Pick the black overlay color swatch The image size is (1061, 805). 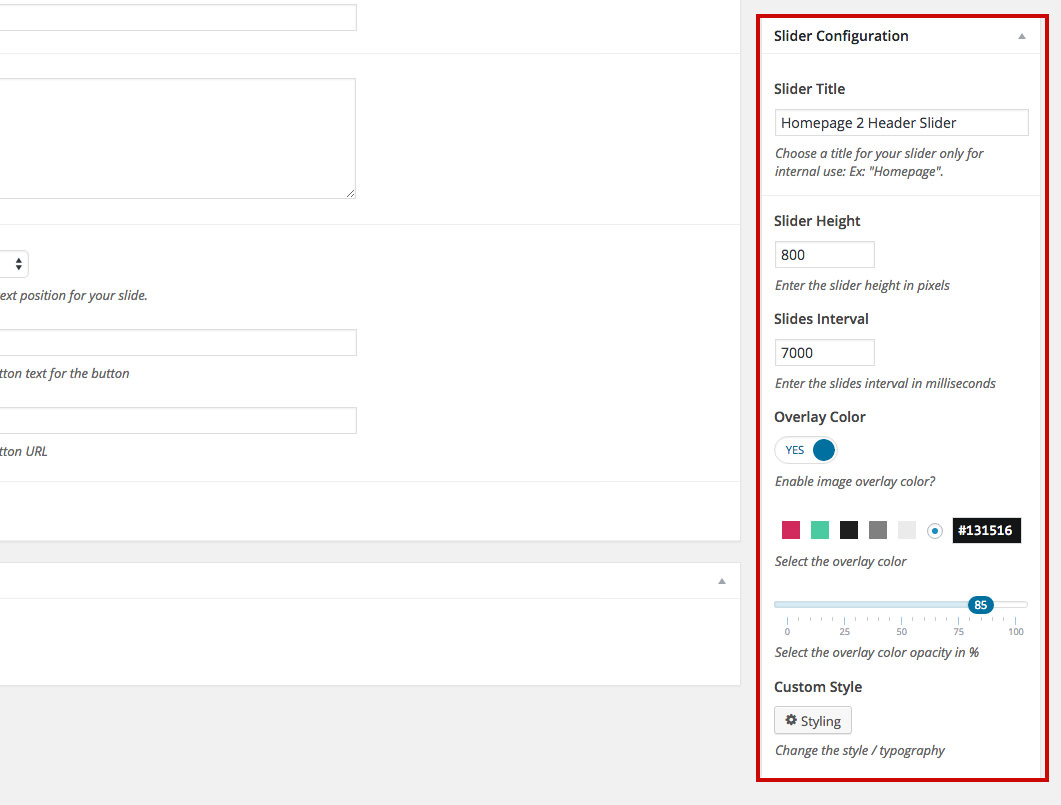click(849, 530)
